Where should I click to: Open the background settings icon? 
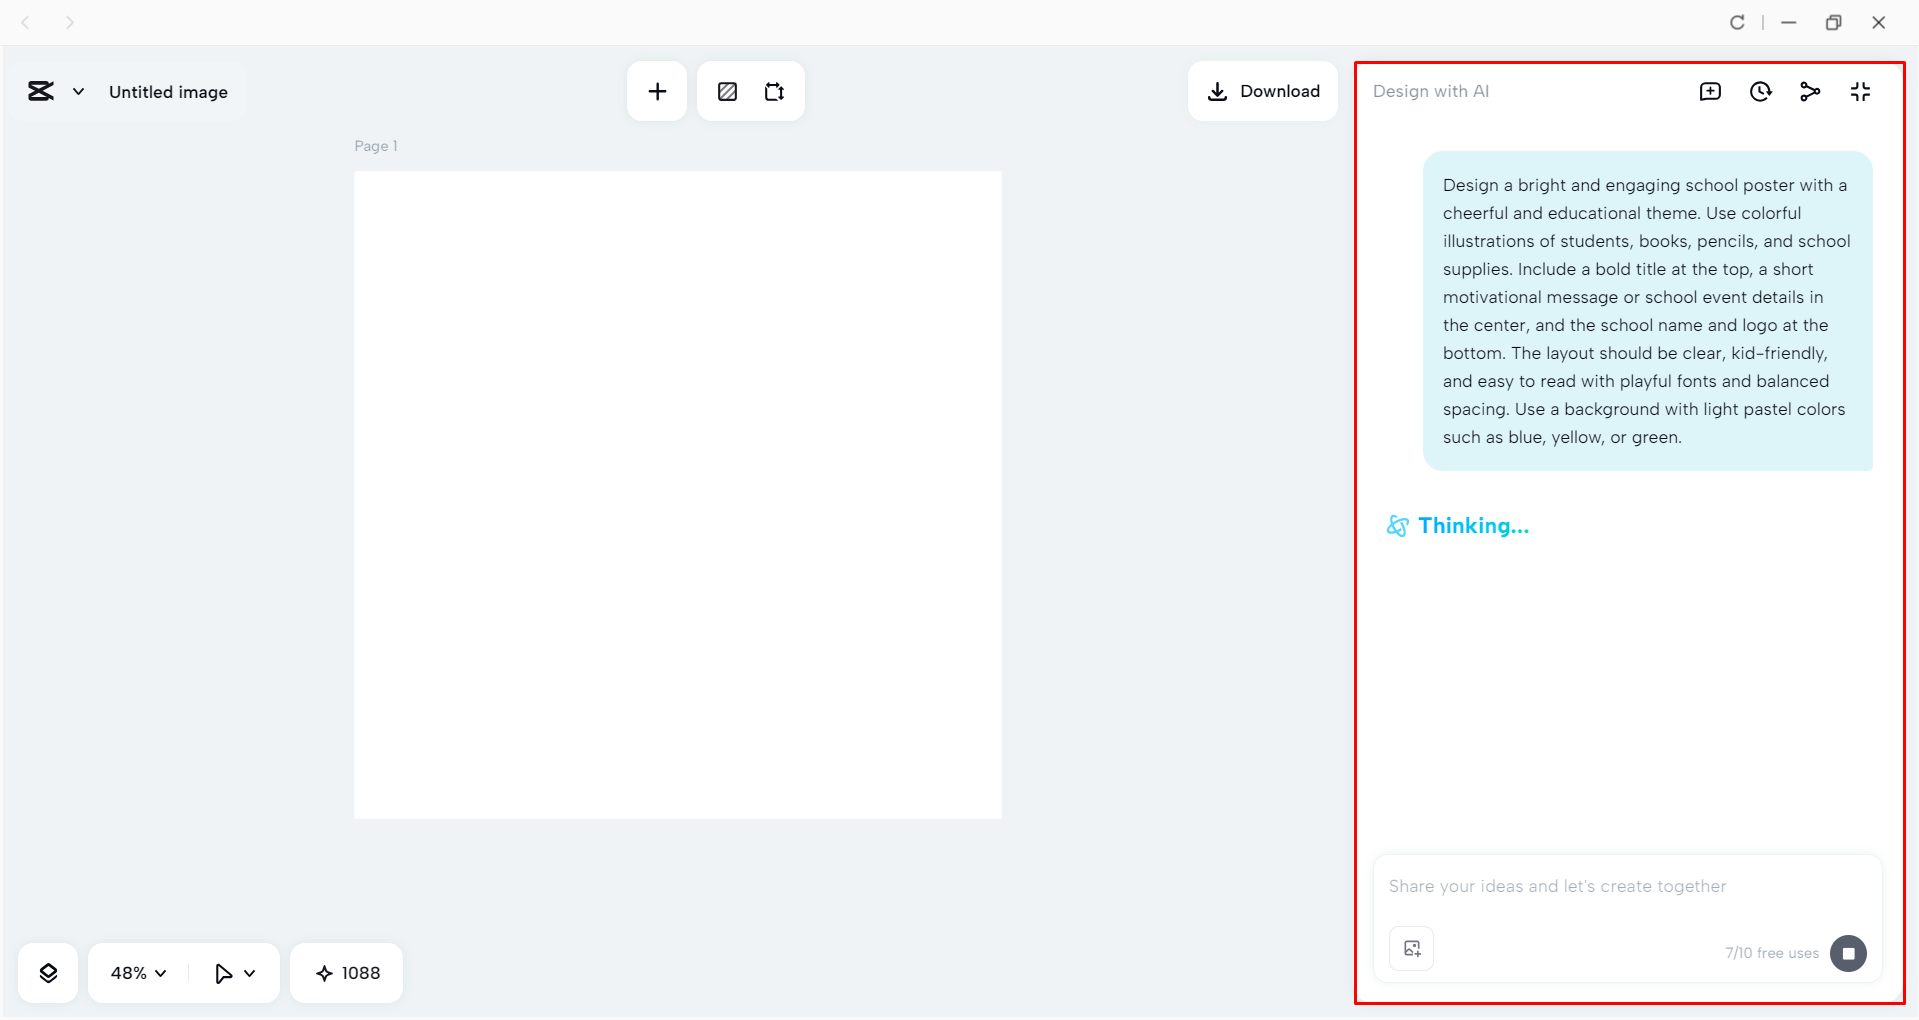(x=727, y=92)
